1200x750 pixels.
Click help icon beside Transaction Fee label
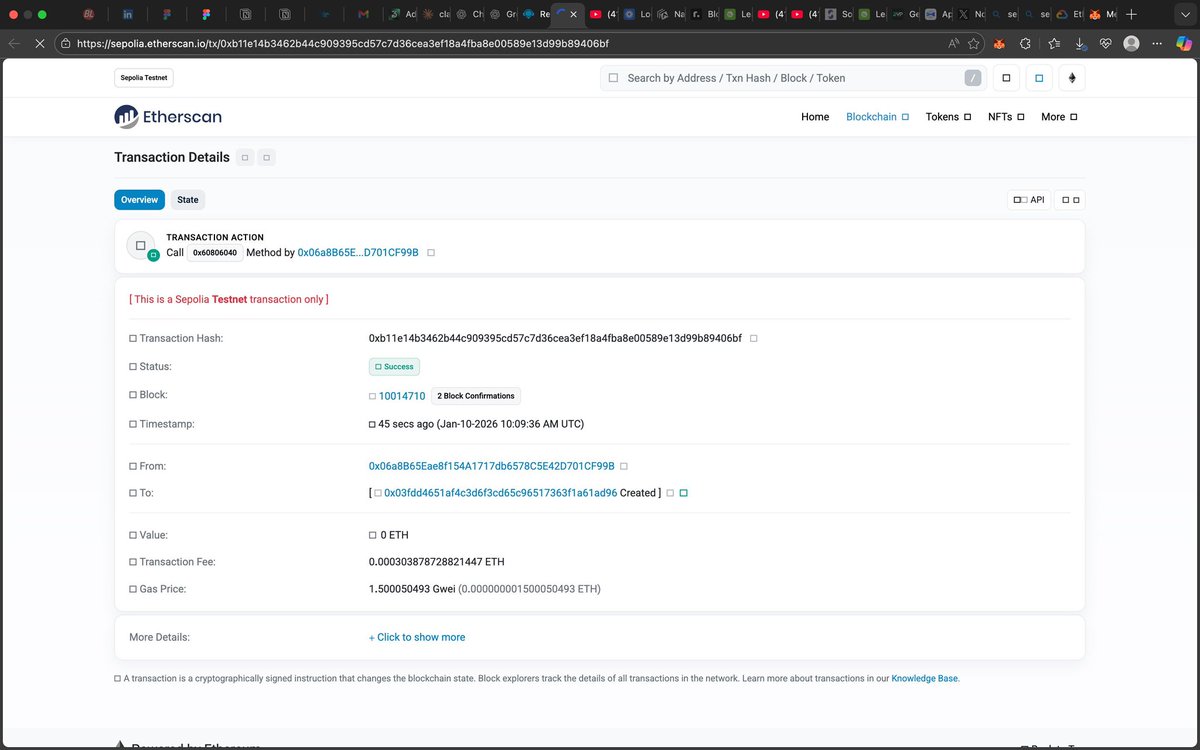tap(133, 562)
